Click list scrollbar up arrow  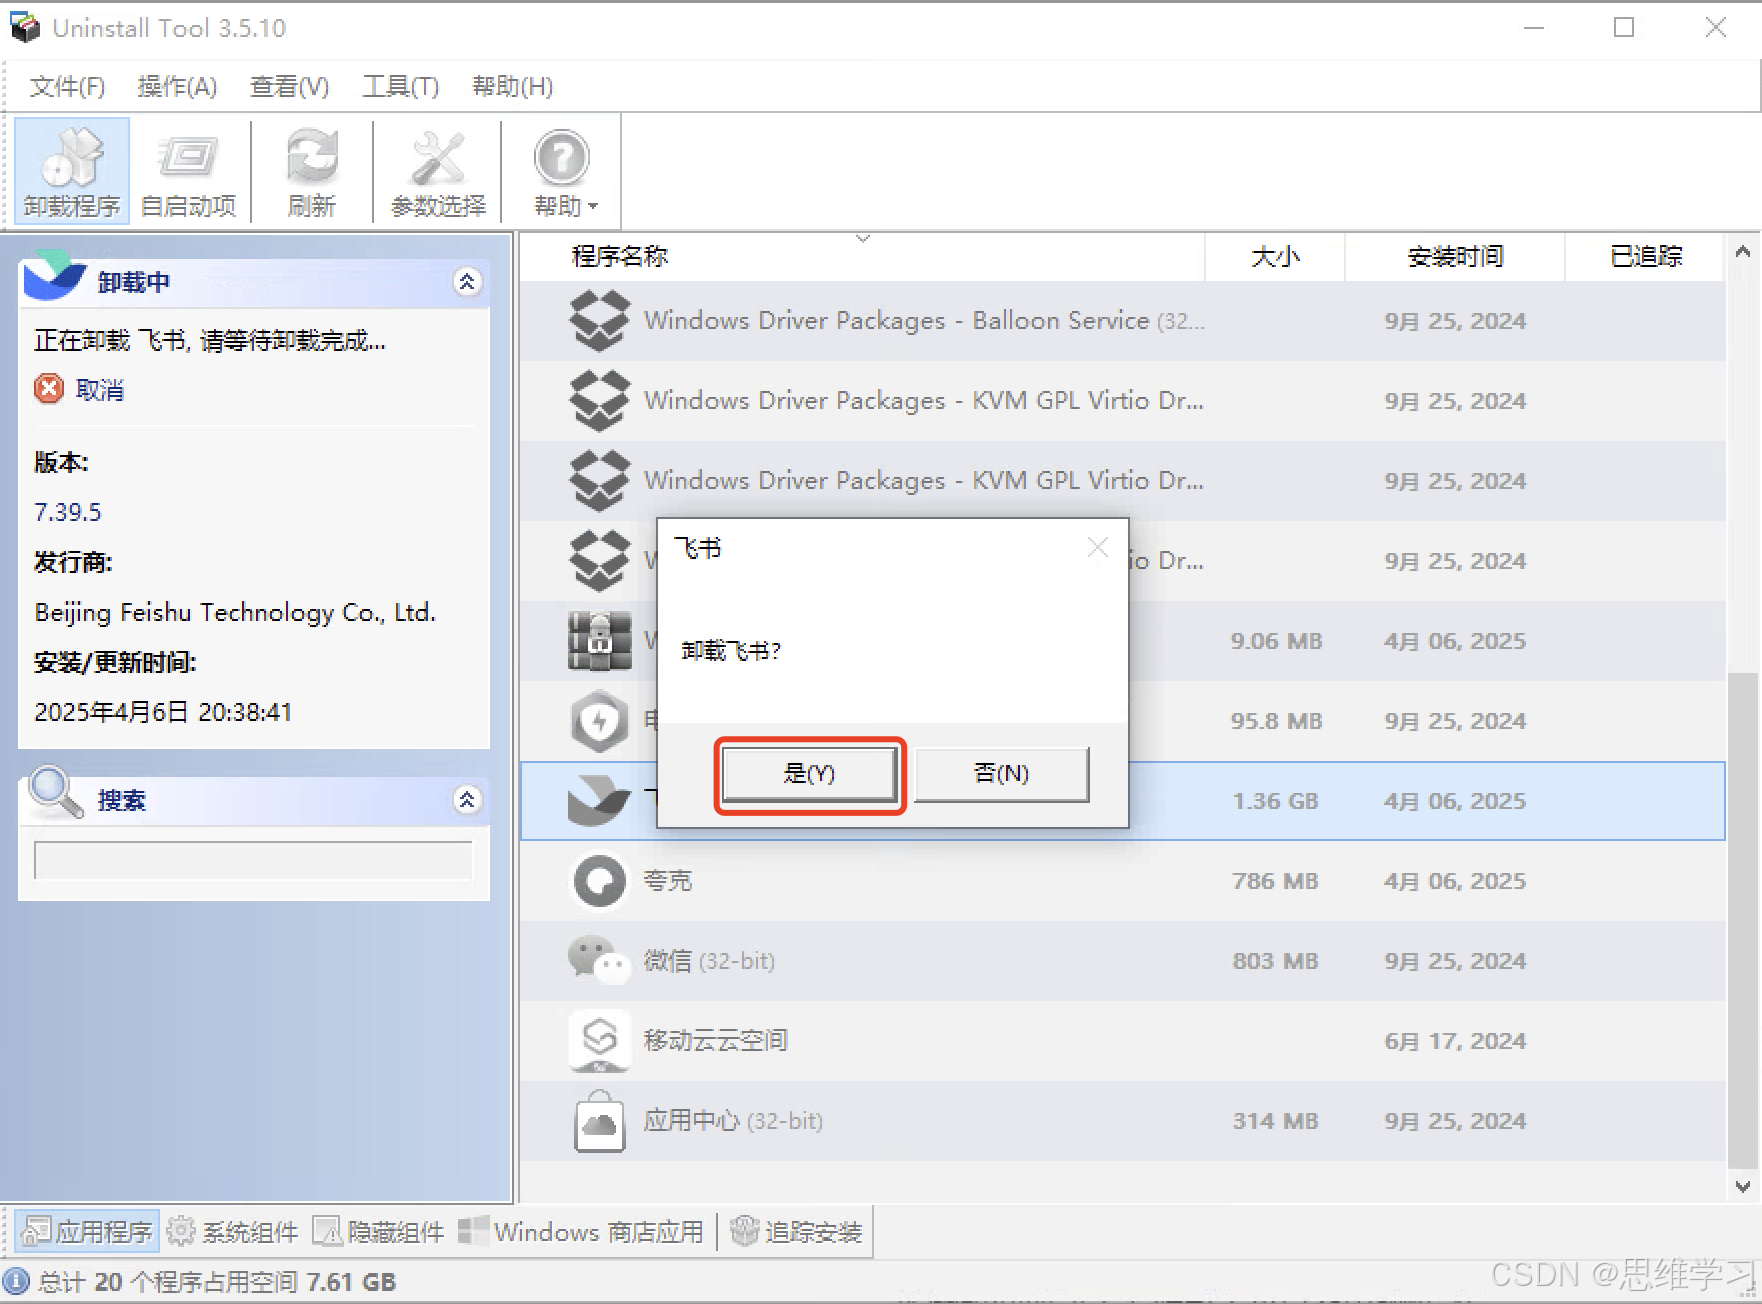tap(1742, 252)
